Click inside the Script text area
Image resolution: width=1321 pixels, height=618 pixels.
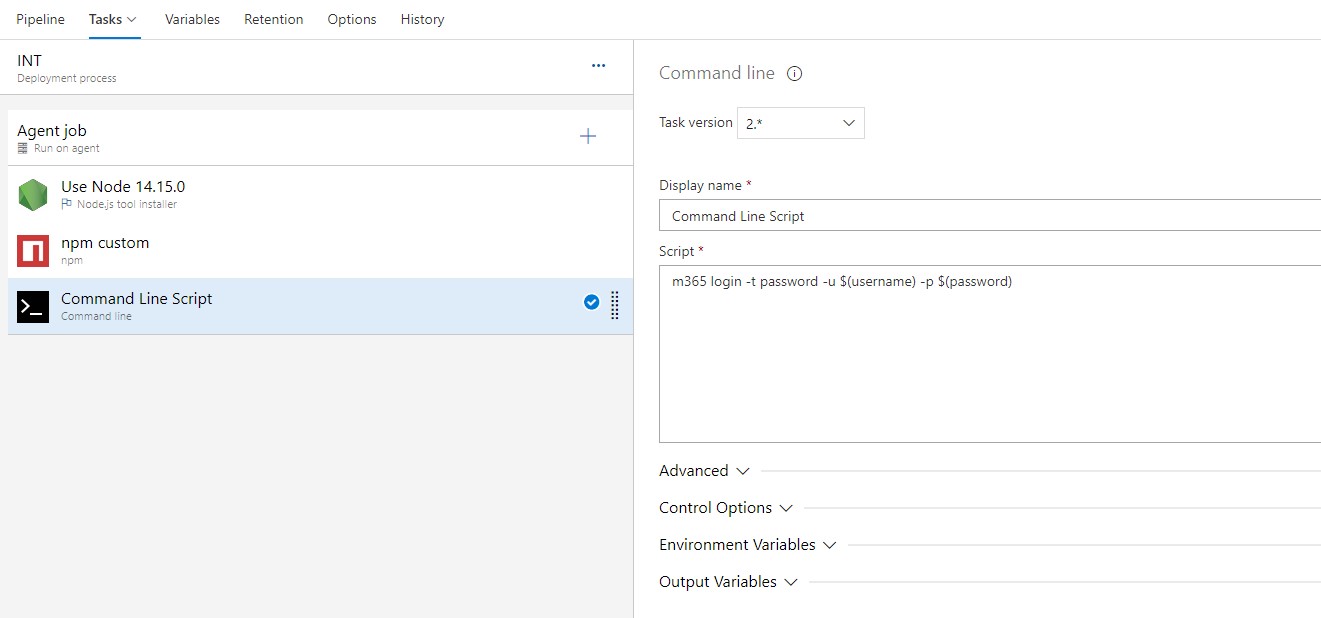990,360
